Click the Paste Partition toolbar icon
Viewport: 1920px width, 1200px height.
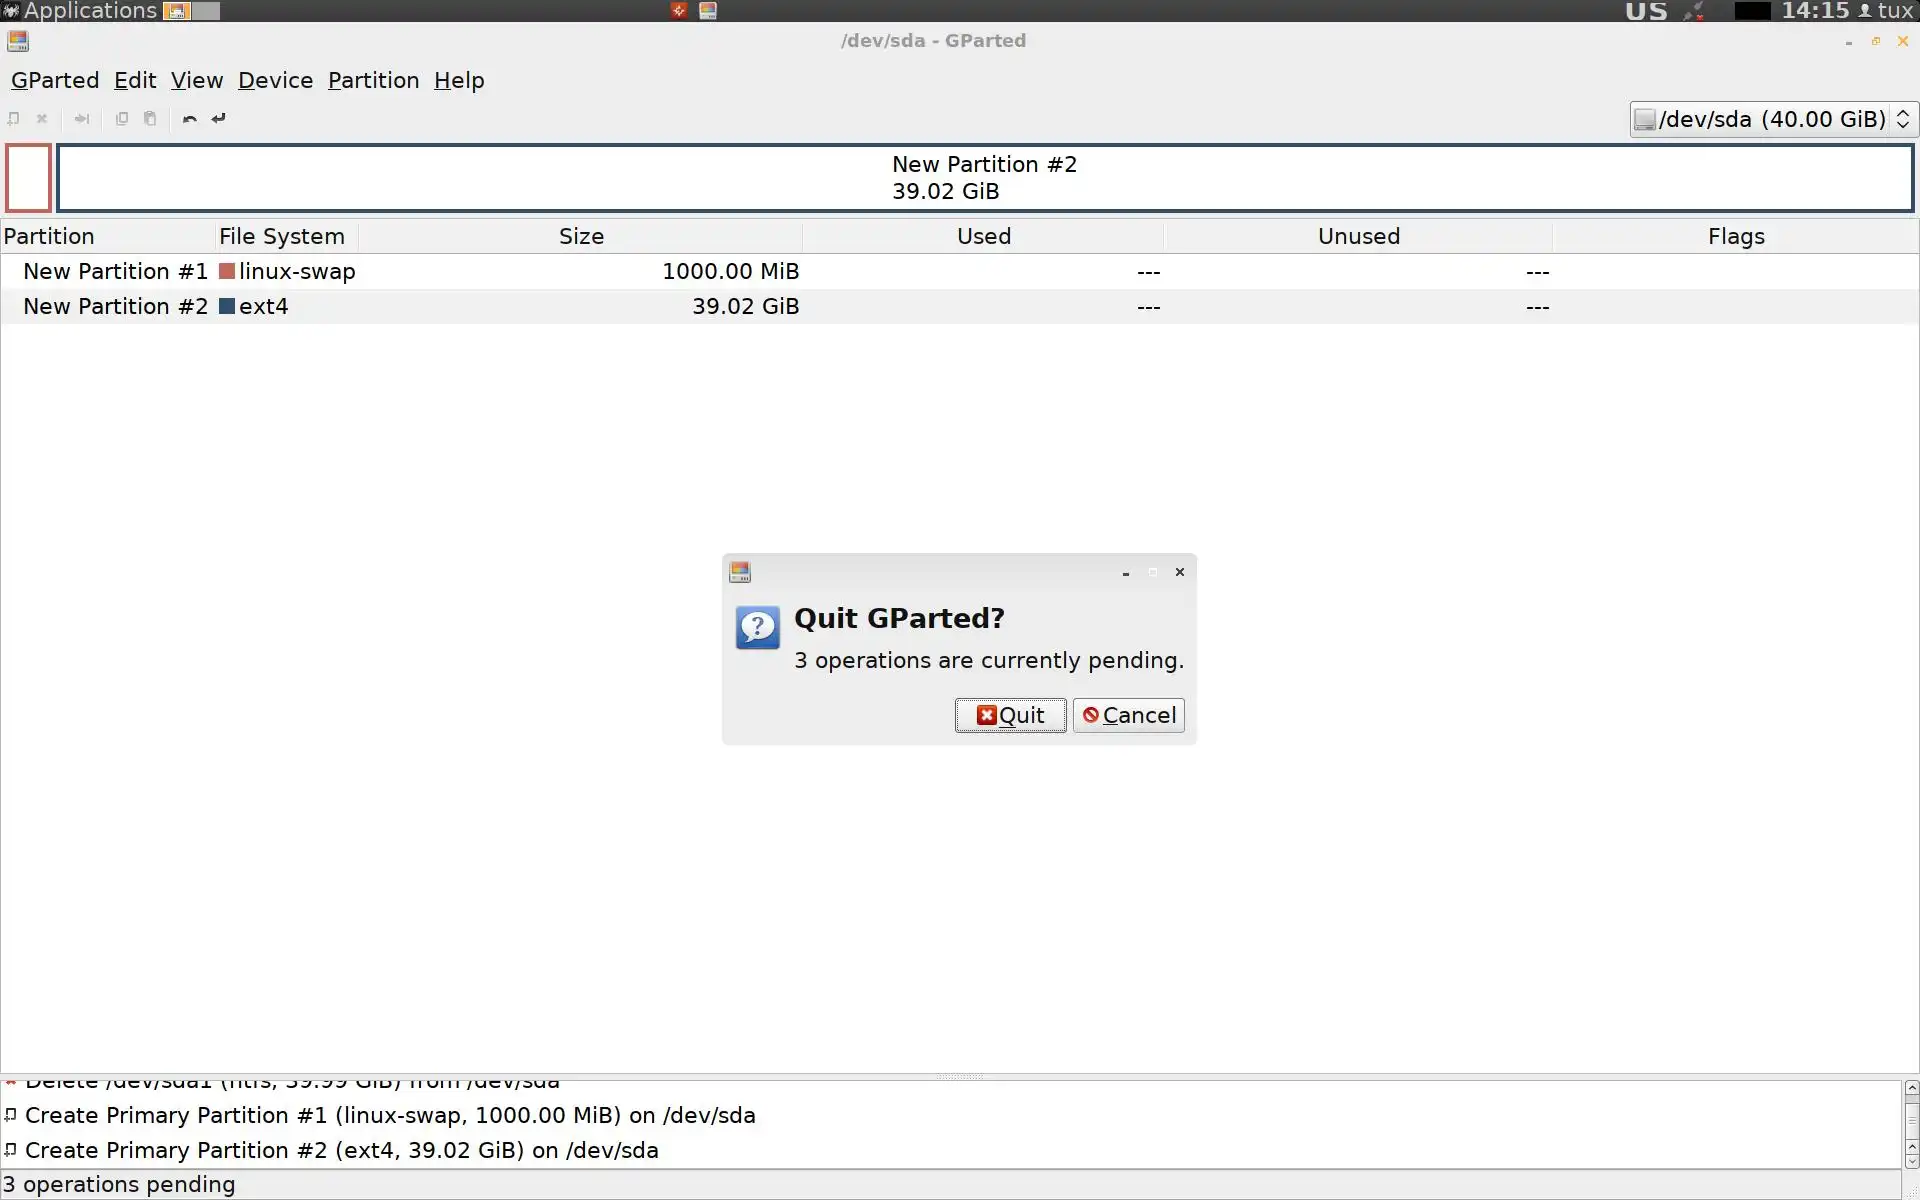pyautogui.click(x=150, y=119)
